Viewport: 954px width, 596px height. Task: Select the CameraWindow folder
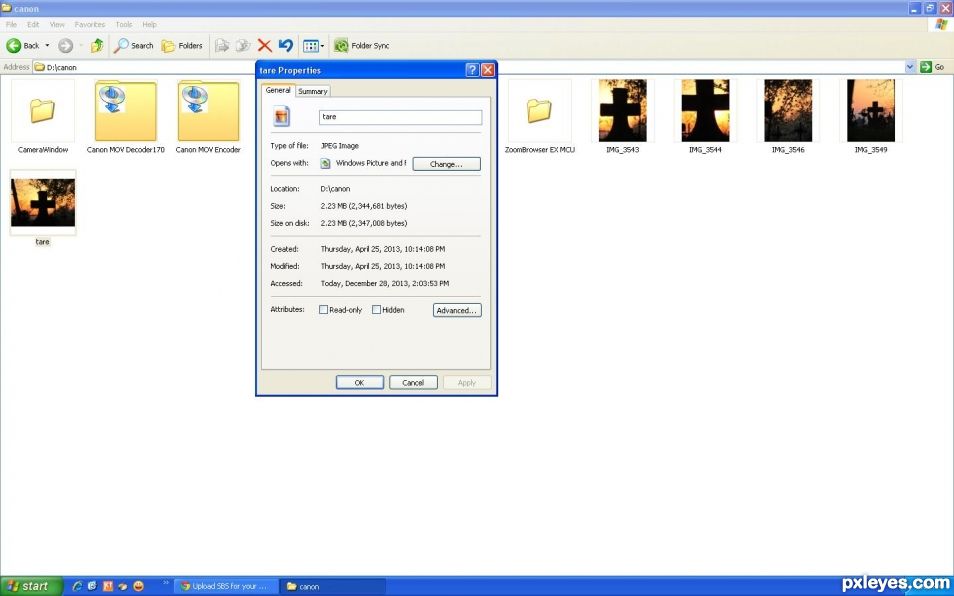pyautogui.click(x=43, y=117)
